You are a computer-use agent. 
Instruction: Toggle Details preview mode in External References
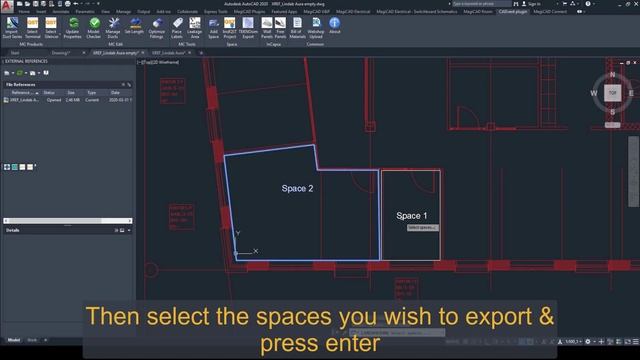(x=122, y=230)
